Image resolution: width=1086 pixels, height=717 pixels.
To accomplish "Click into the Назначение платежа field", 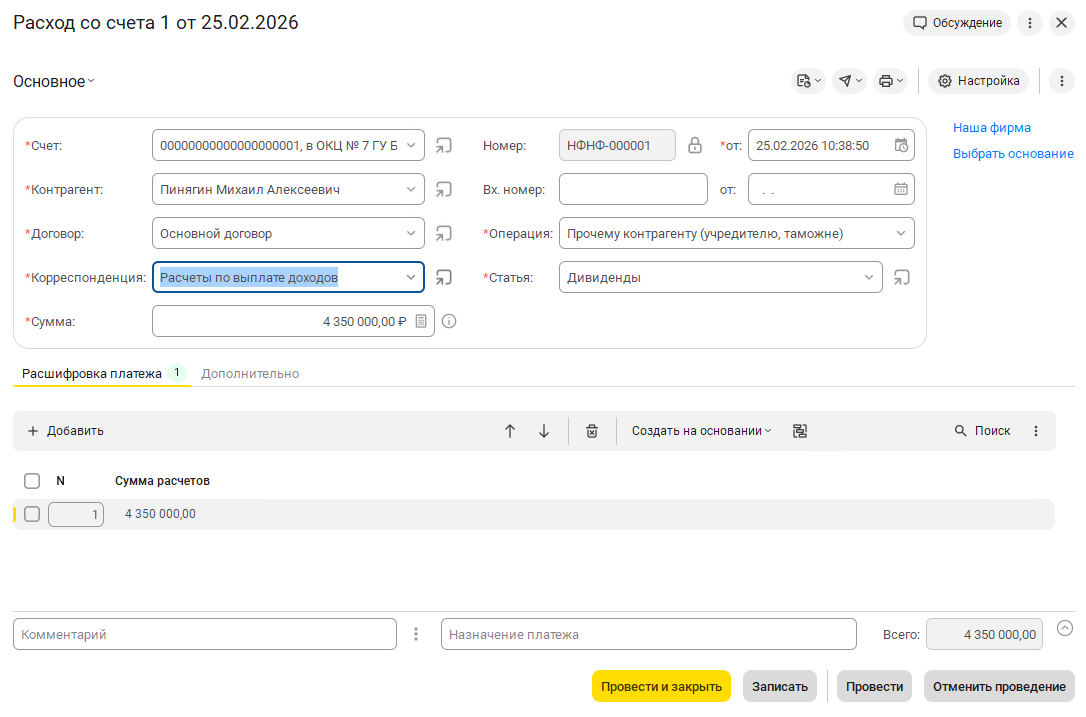I will (648, 634).
